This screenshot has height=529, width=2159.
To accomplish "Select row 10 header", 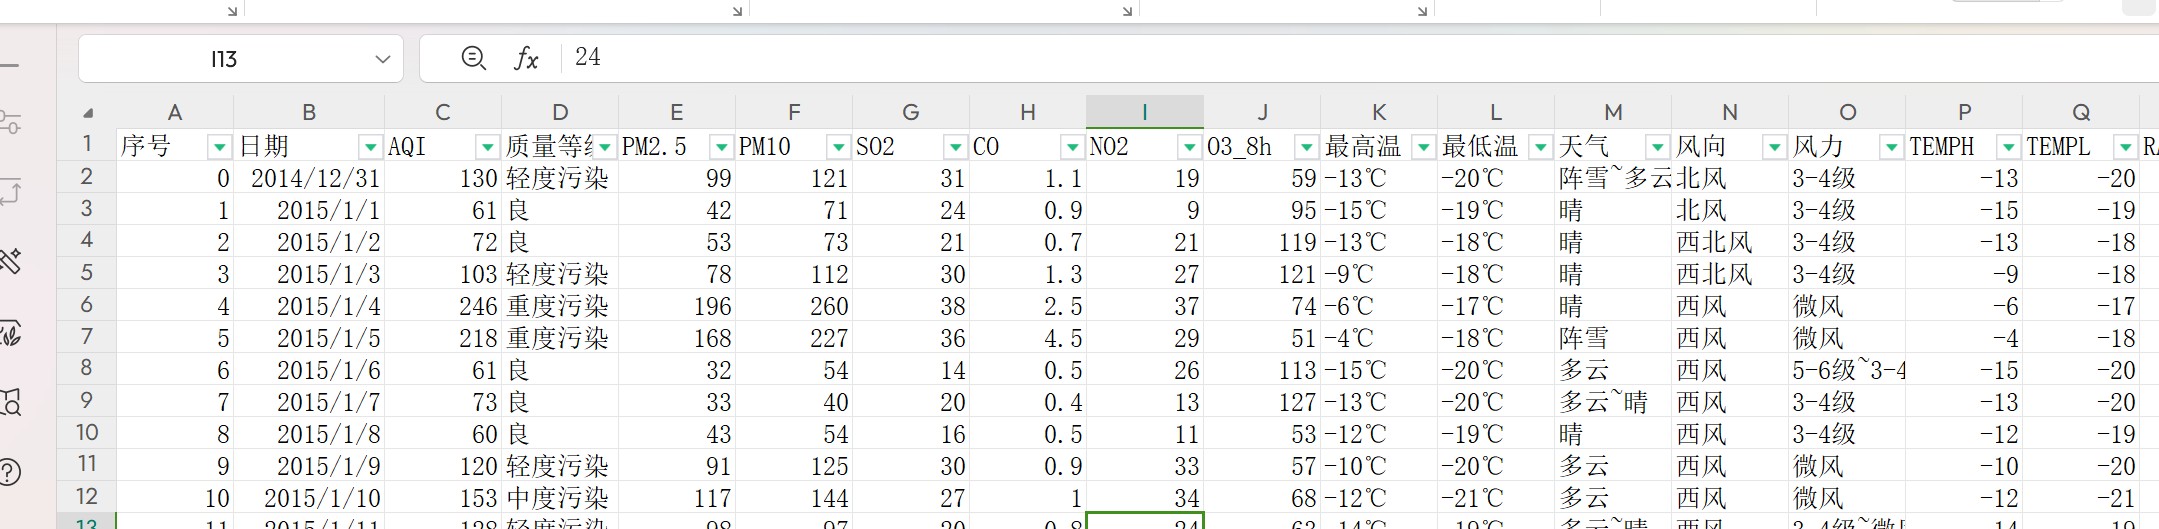I will coord(87,433).
